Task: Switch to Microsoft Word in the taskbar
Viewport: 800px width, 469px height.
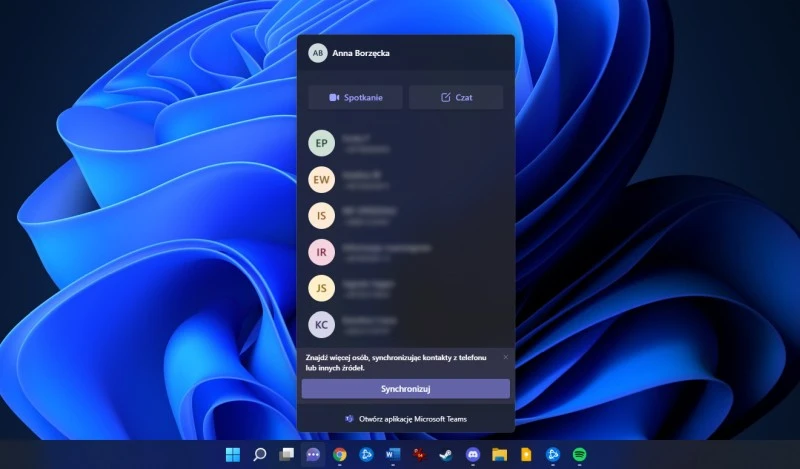Action: 393,455
